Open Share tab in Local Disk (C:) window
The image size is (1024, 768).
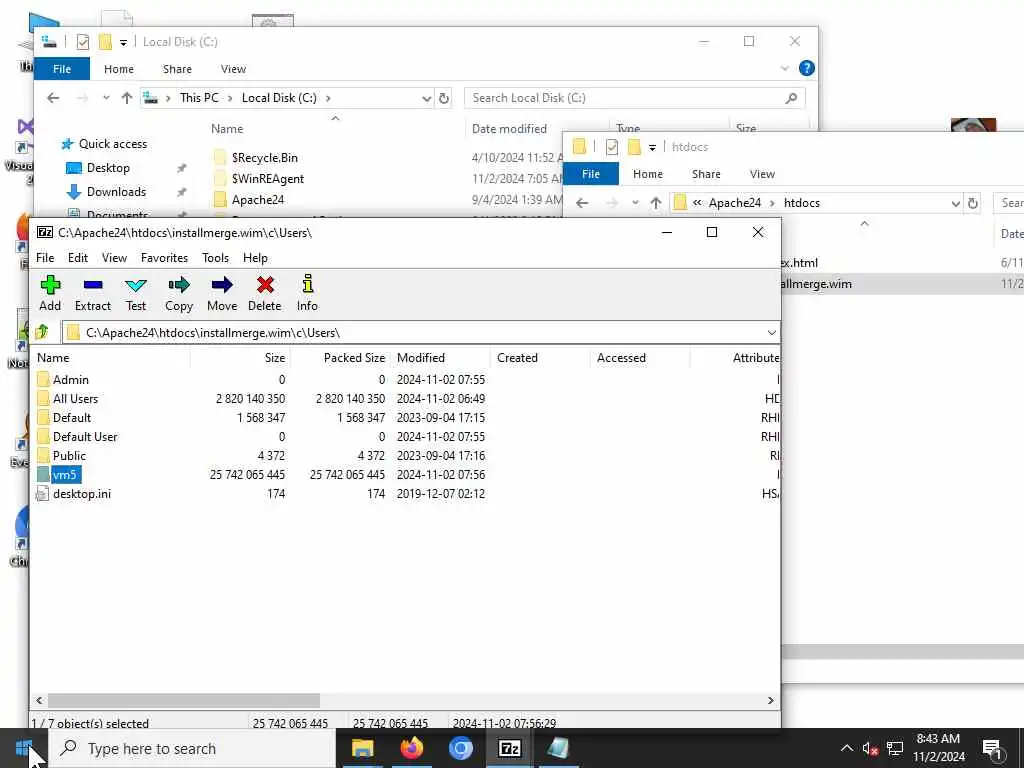coord(177,69)
